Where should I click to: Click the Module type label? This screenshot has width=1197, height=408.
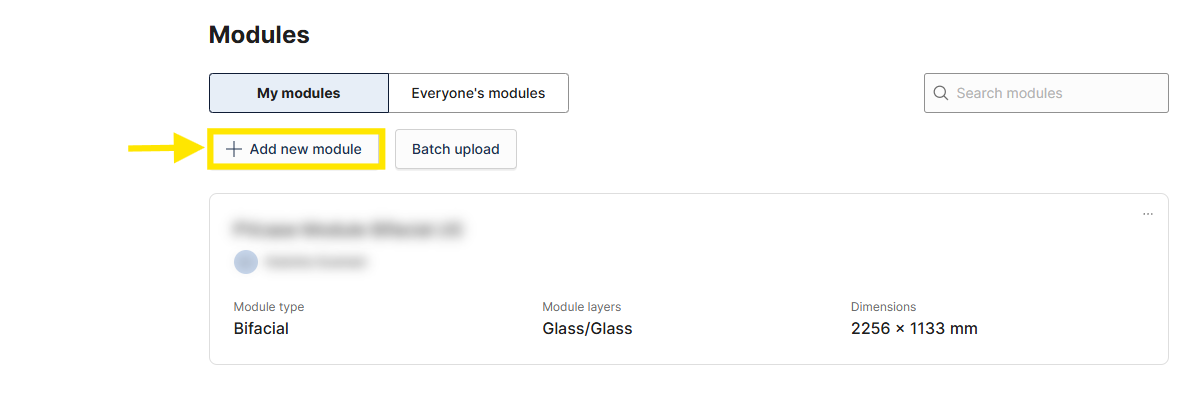[269, 306]
